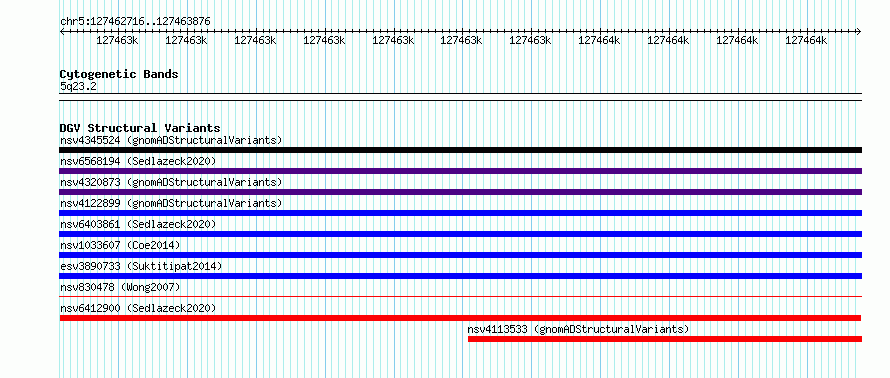Open variant label nsv6412900 (Sedlazeck2020)
890x378 pixels.
138,308
